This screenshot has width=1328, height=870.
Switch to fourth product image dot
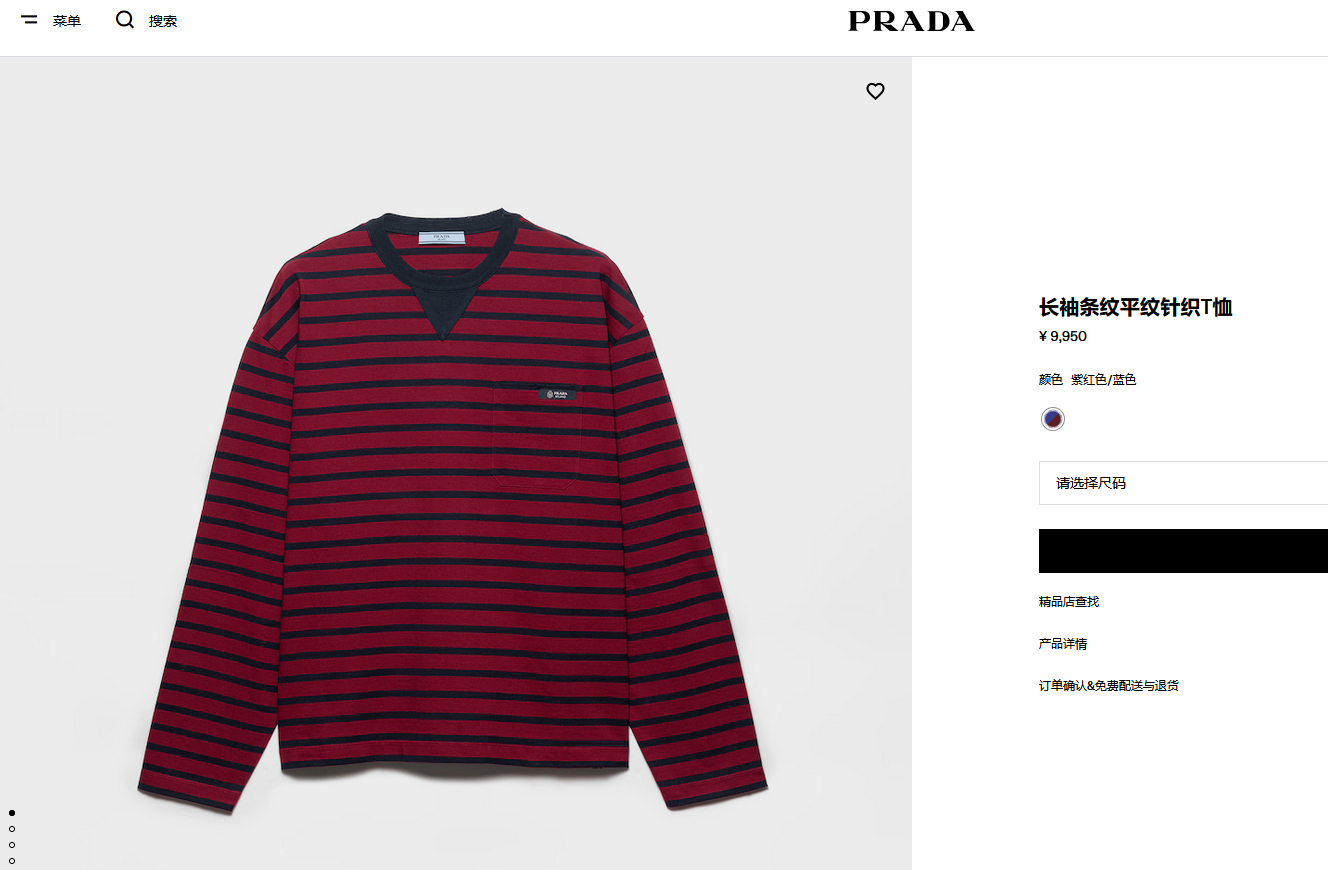pos(12,861)
